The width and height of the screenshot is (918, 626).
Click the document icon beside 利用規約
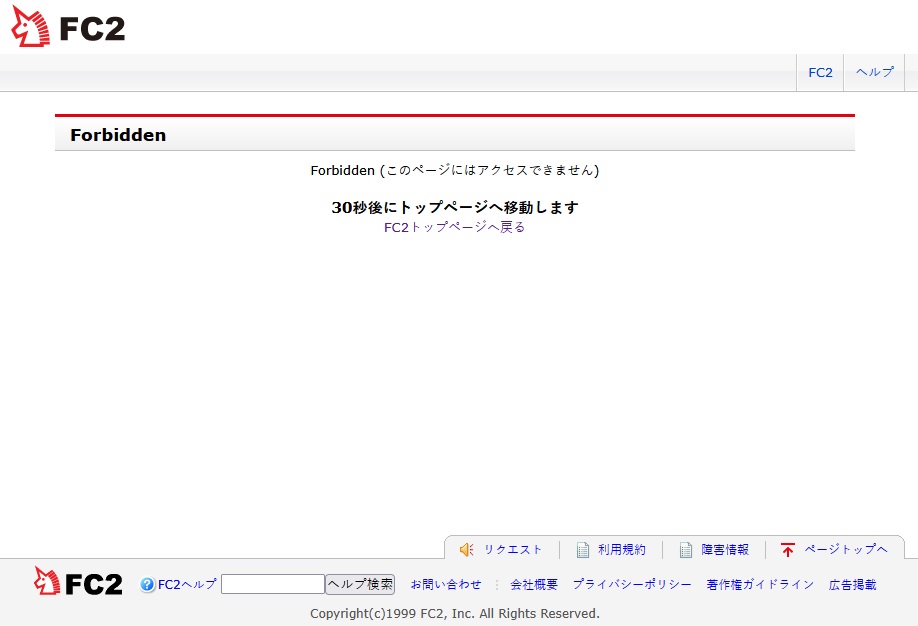(x=583, y=550)
